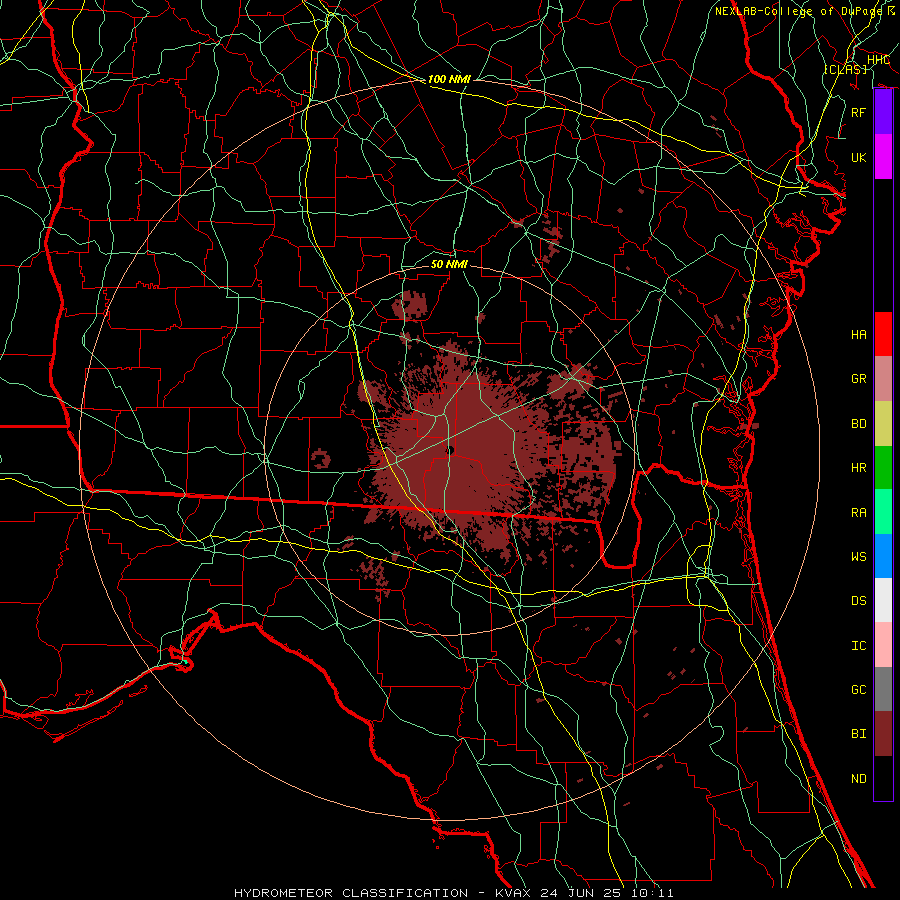Image resolution: width=900 pixels, height=900 pixels.
Task: Select the GR graupel color swatch
Action: 883,379
